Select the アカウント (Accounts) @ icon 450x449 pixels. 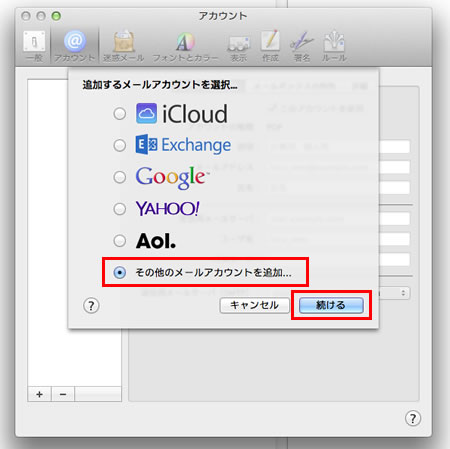point(75,45)
